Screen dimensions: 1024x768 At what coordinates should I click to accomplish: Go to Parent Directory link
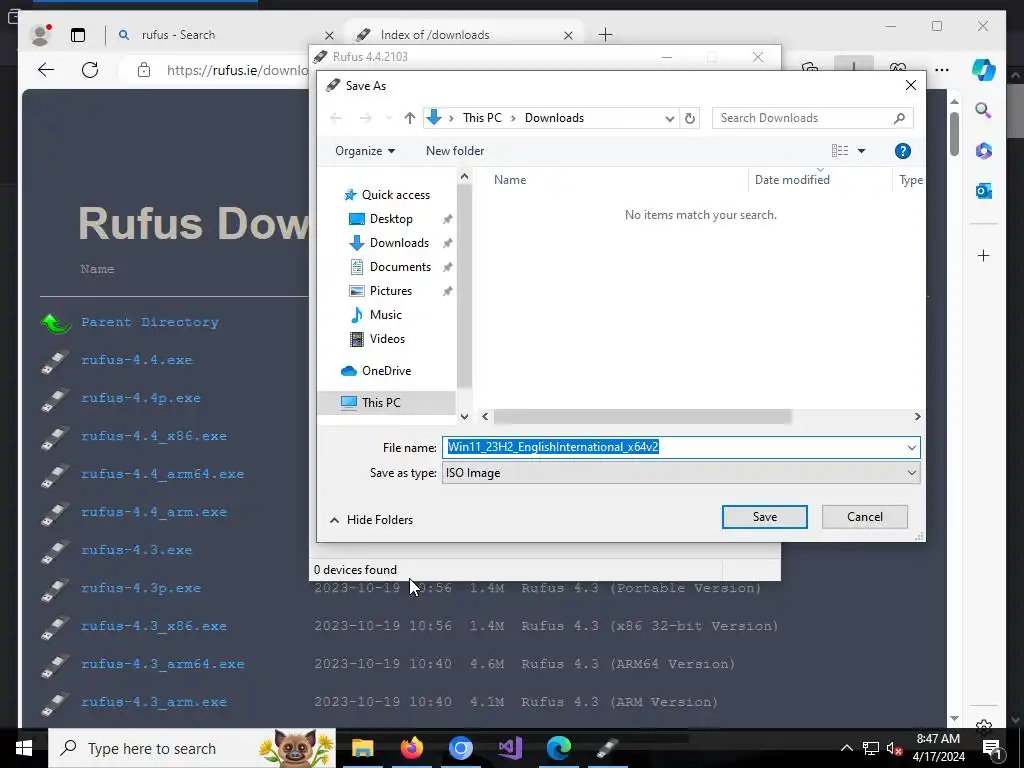(x=150, y=322)
